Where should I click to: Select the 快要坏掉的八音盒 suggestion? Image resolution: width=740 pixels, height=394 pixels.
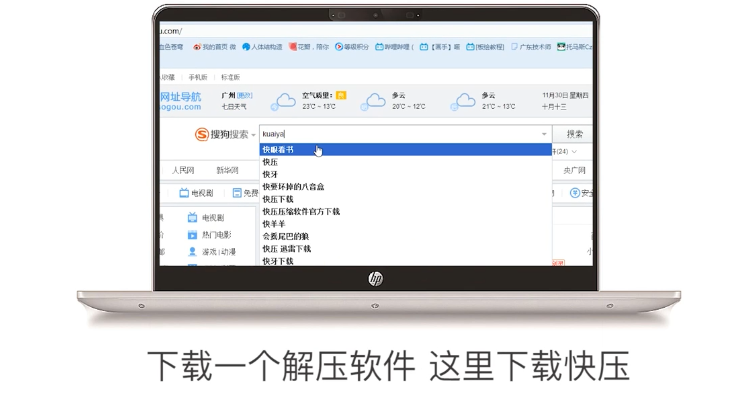tap(405, 187)
